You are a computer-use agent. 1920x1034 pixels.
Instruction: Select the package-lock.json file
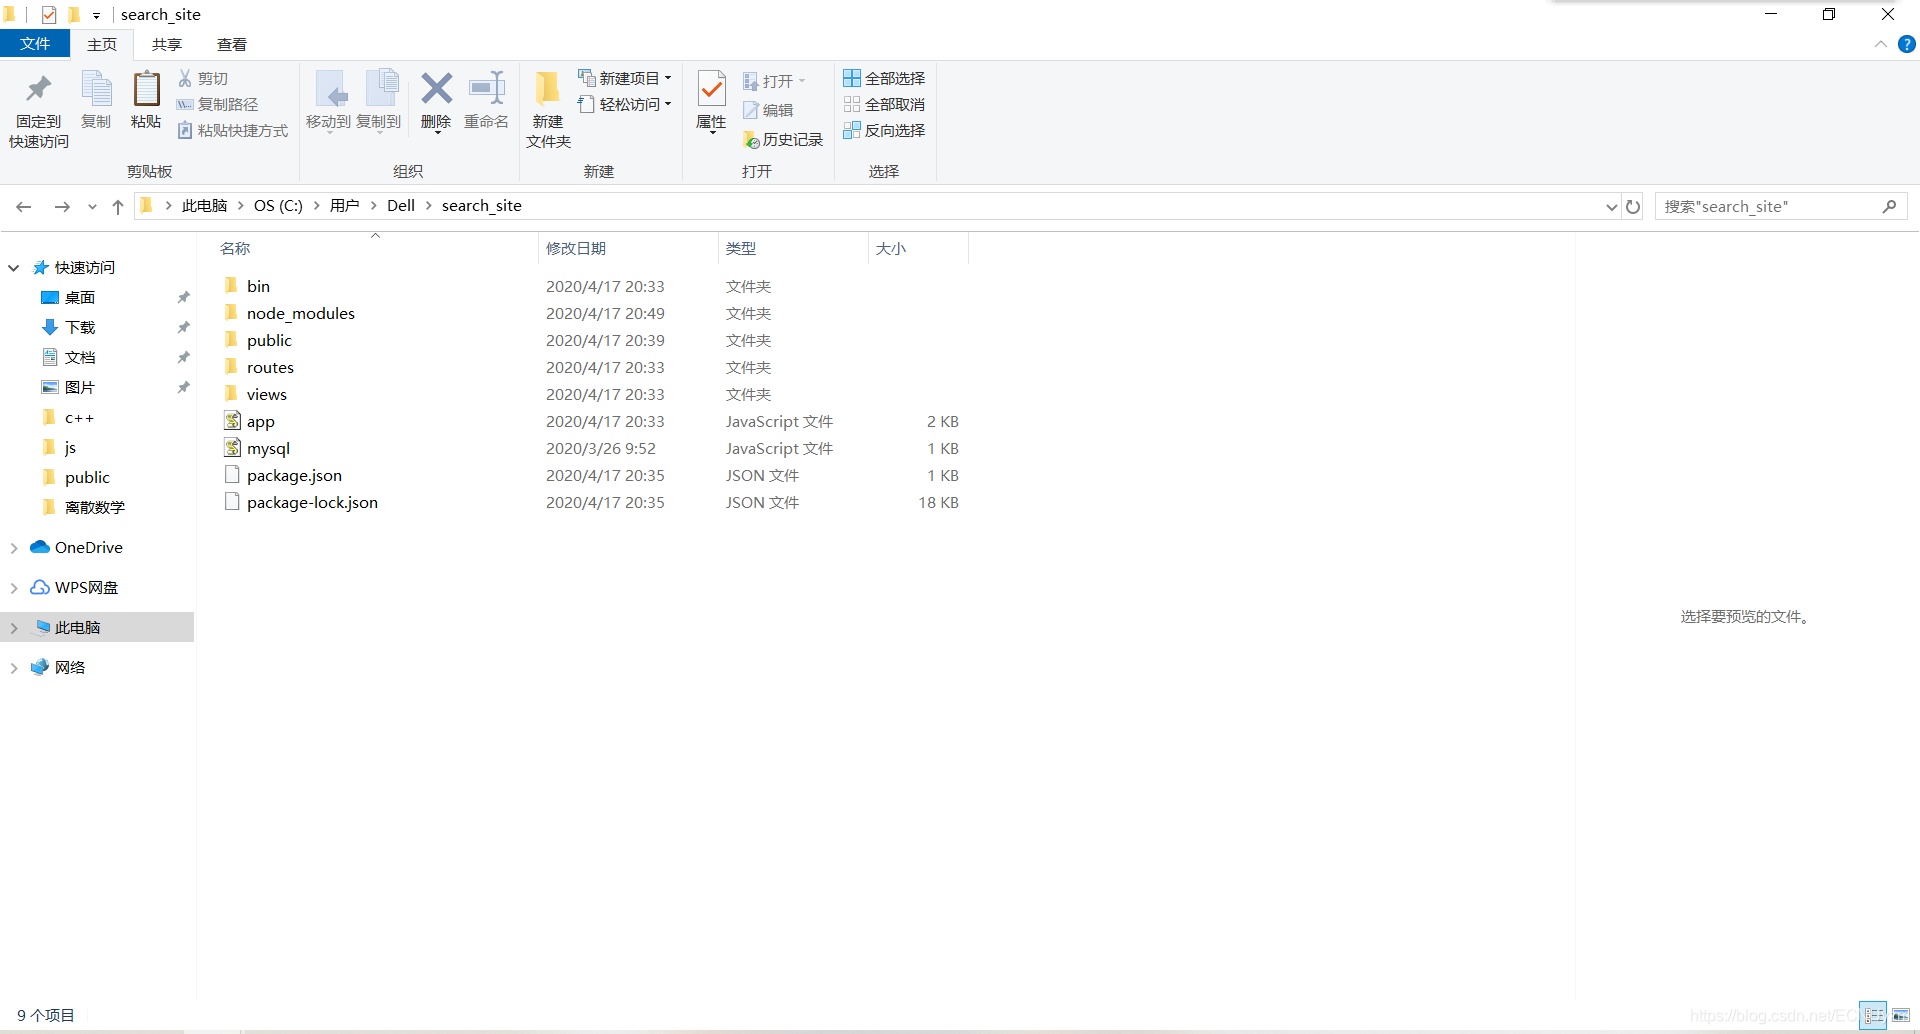coord(312,502)
